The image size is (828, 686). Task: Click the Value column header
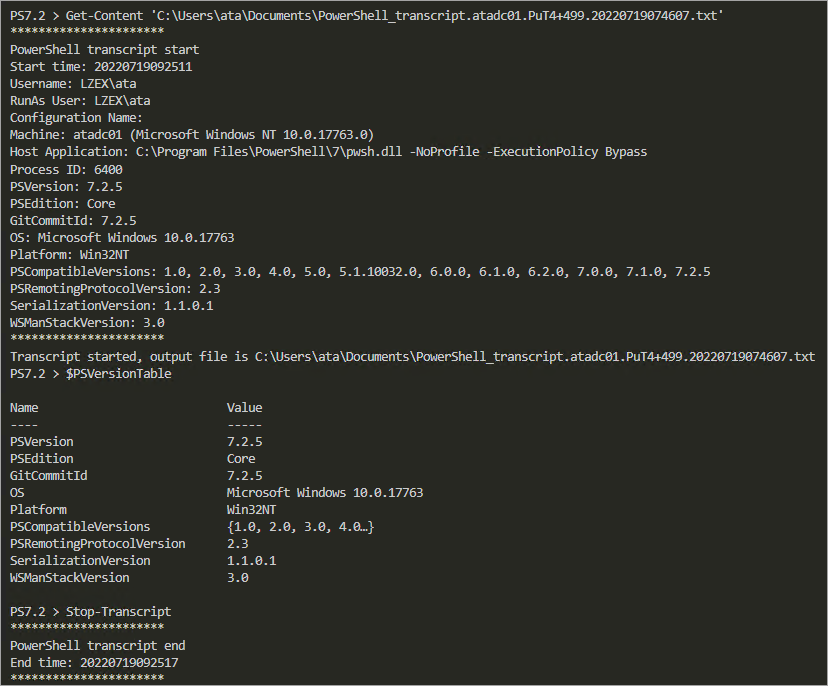click(x=244, y=408)
